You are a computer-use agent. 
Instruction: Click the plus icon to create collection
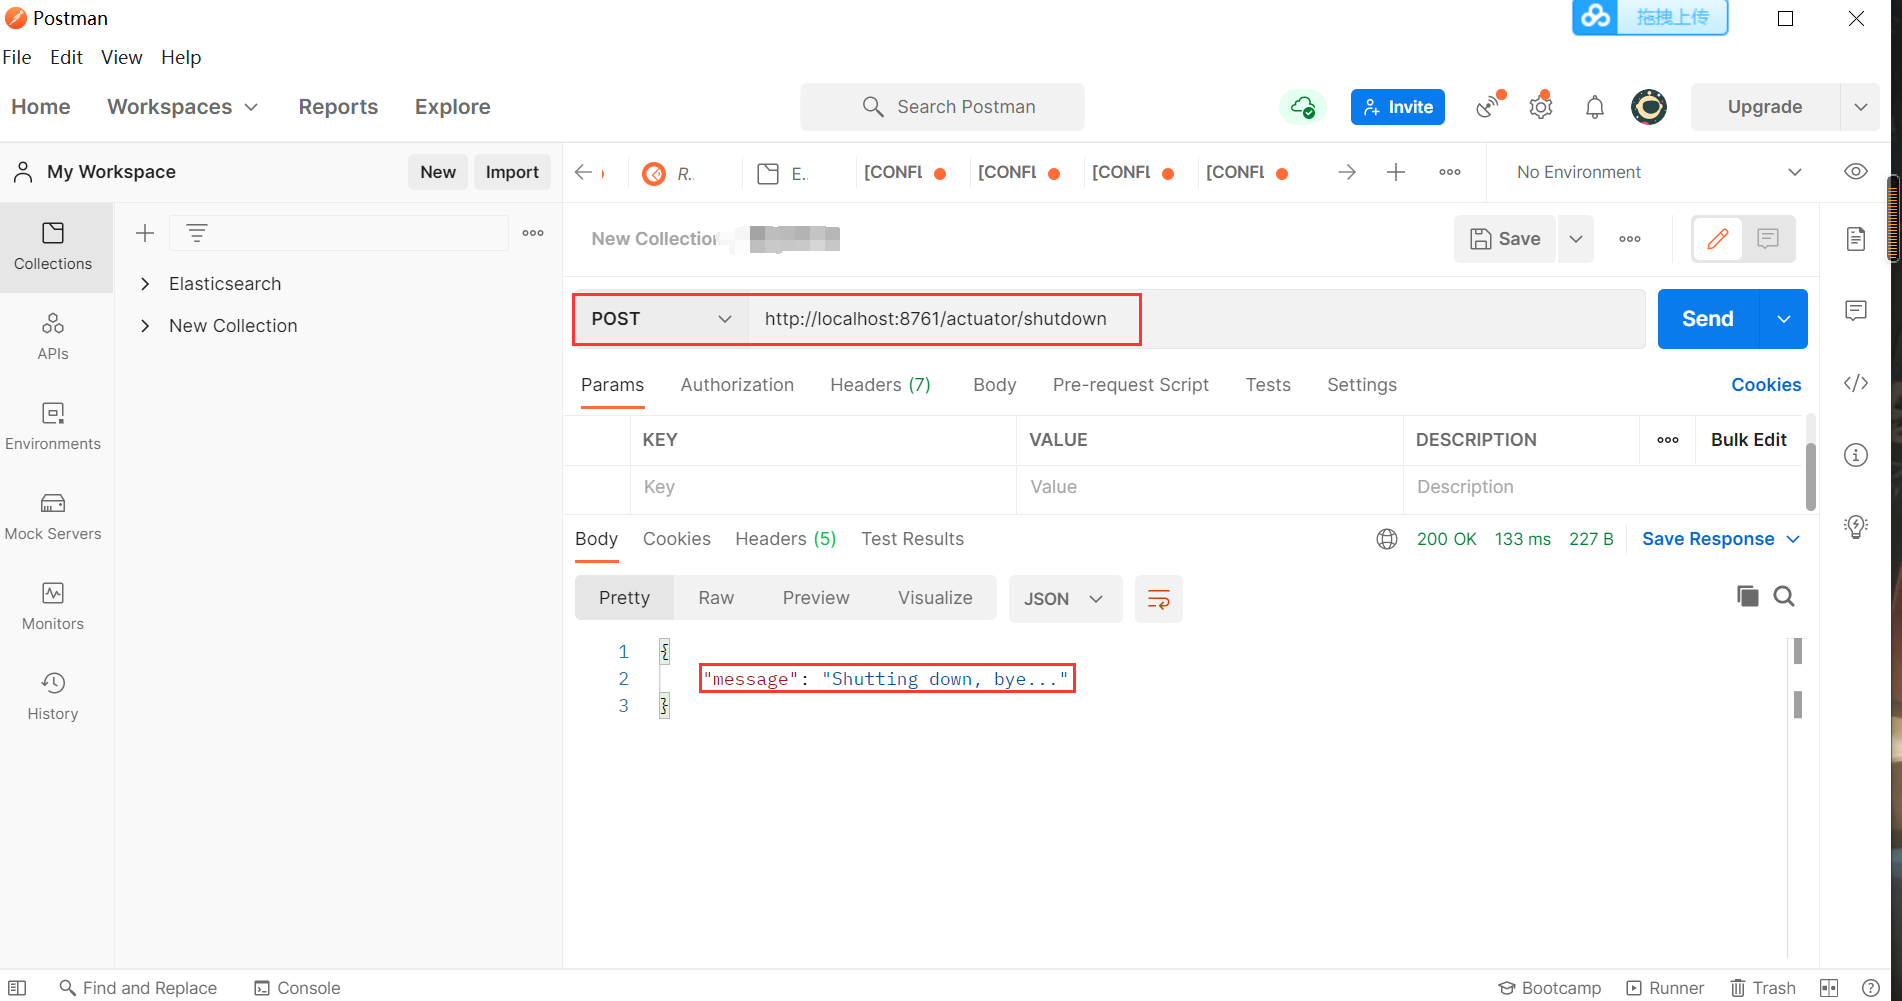pyautogui.click(x=145, y=233)
